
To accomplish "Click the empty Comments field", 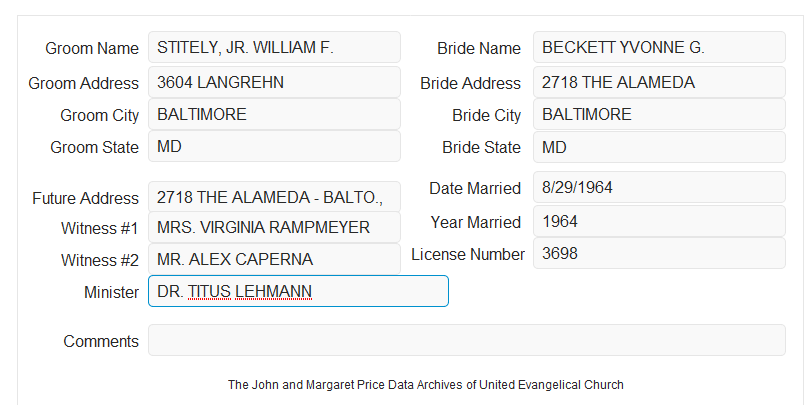I will [x=467, y=340].
